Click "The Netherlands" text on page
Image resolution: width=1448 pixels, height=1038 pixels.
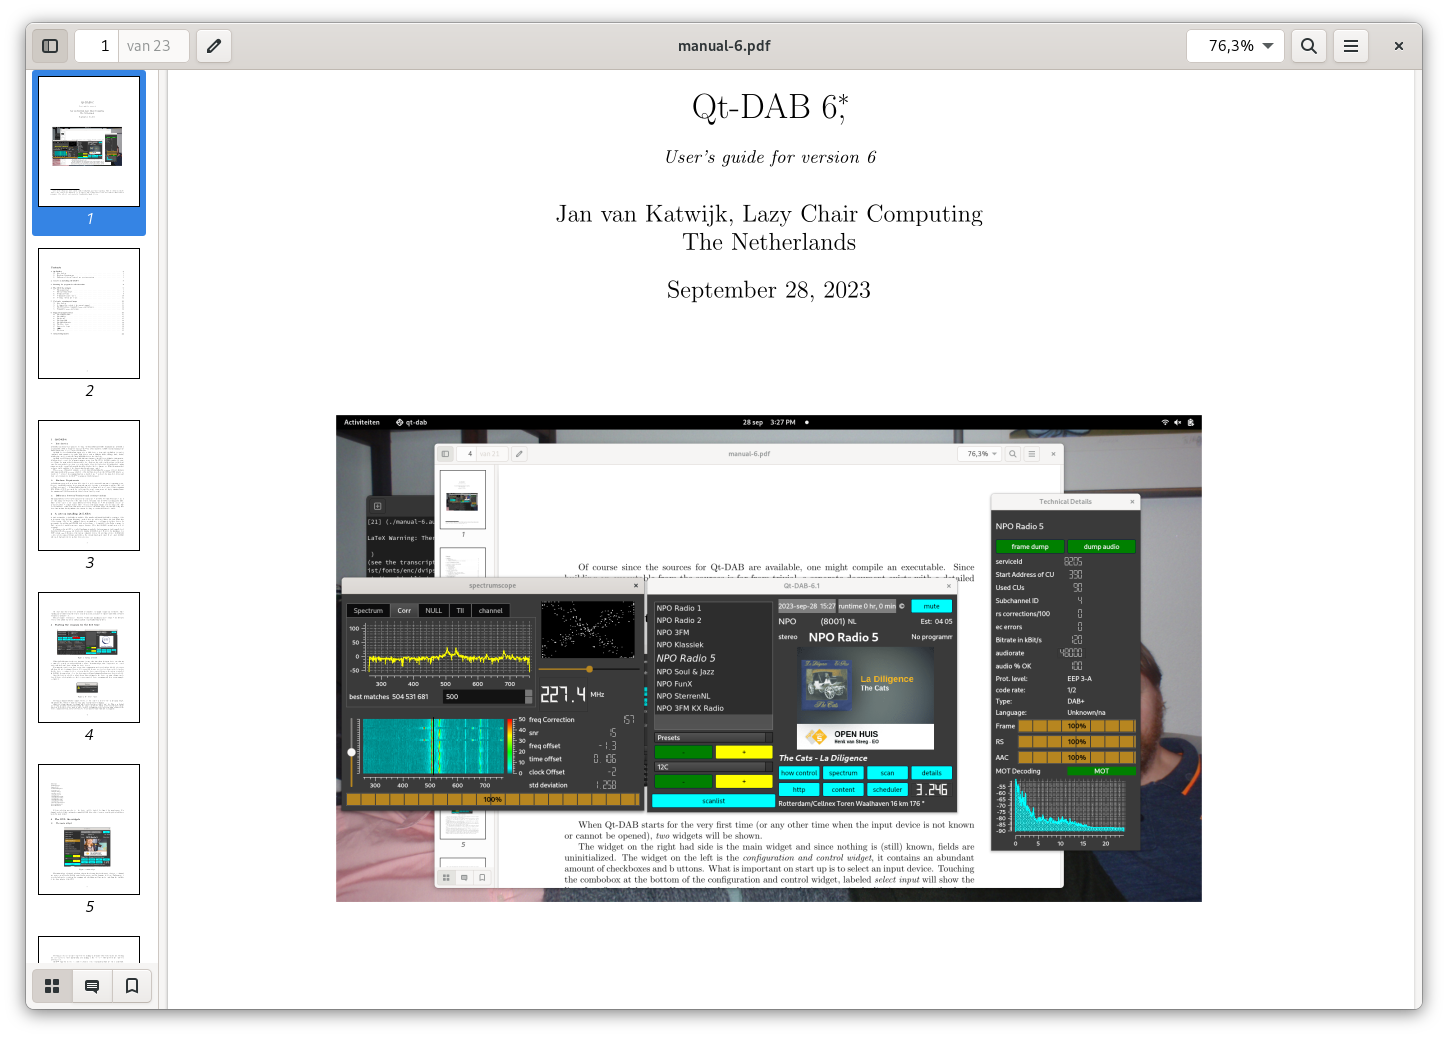coord(769,242)
